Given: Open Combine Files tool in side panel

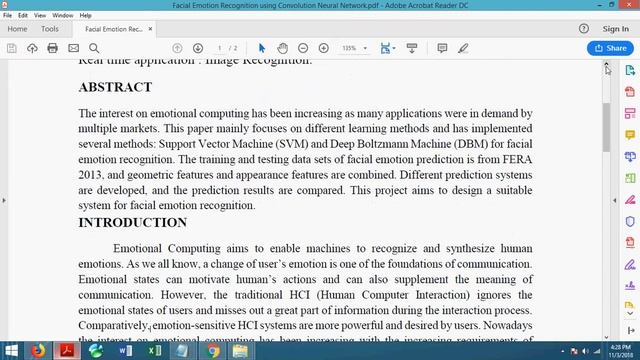Looking at the screenshot, I should [630, 156].
